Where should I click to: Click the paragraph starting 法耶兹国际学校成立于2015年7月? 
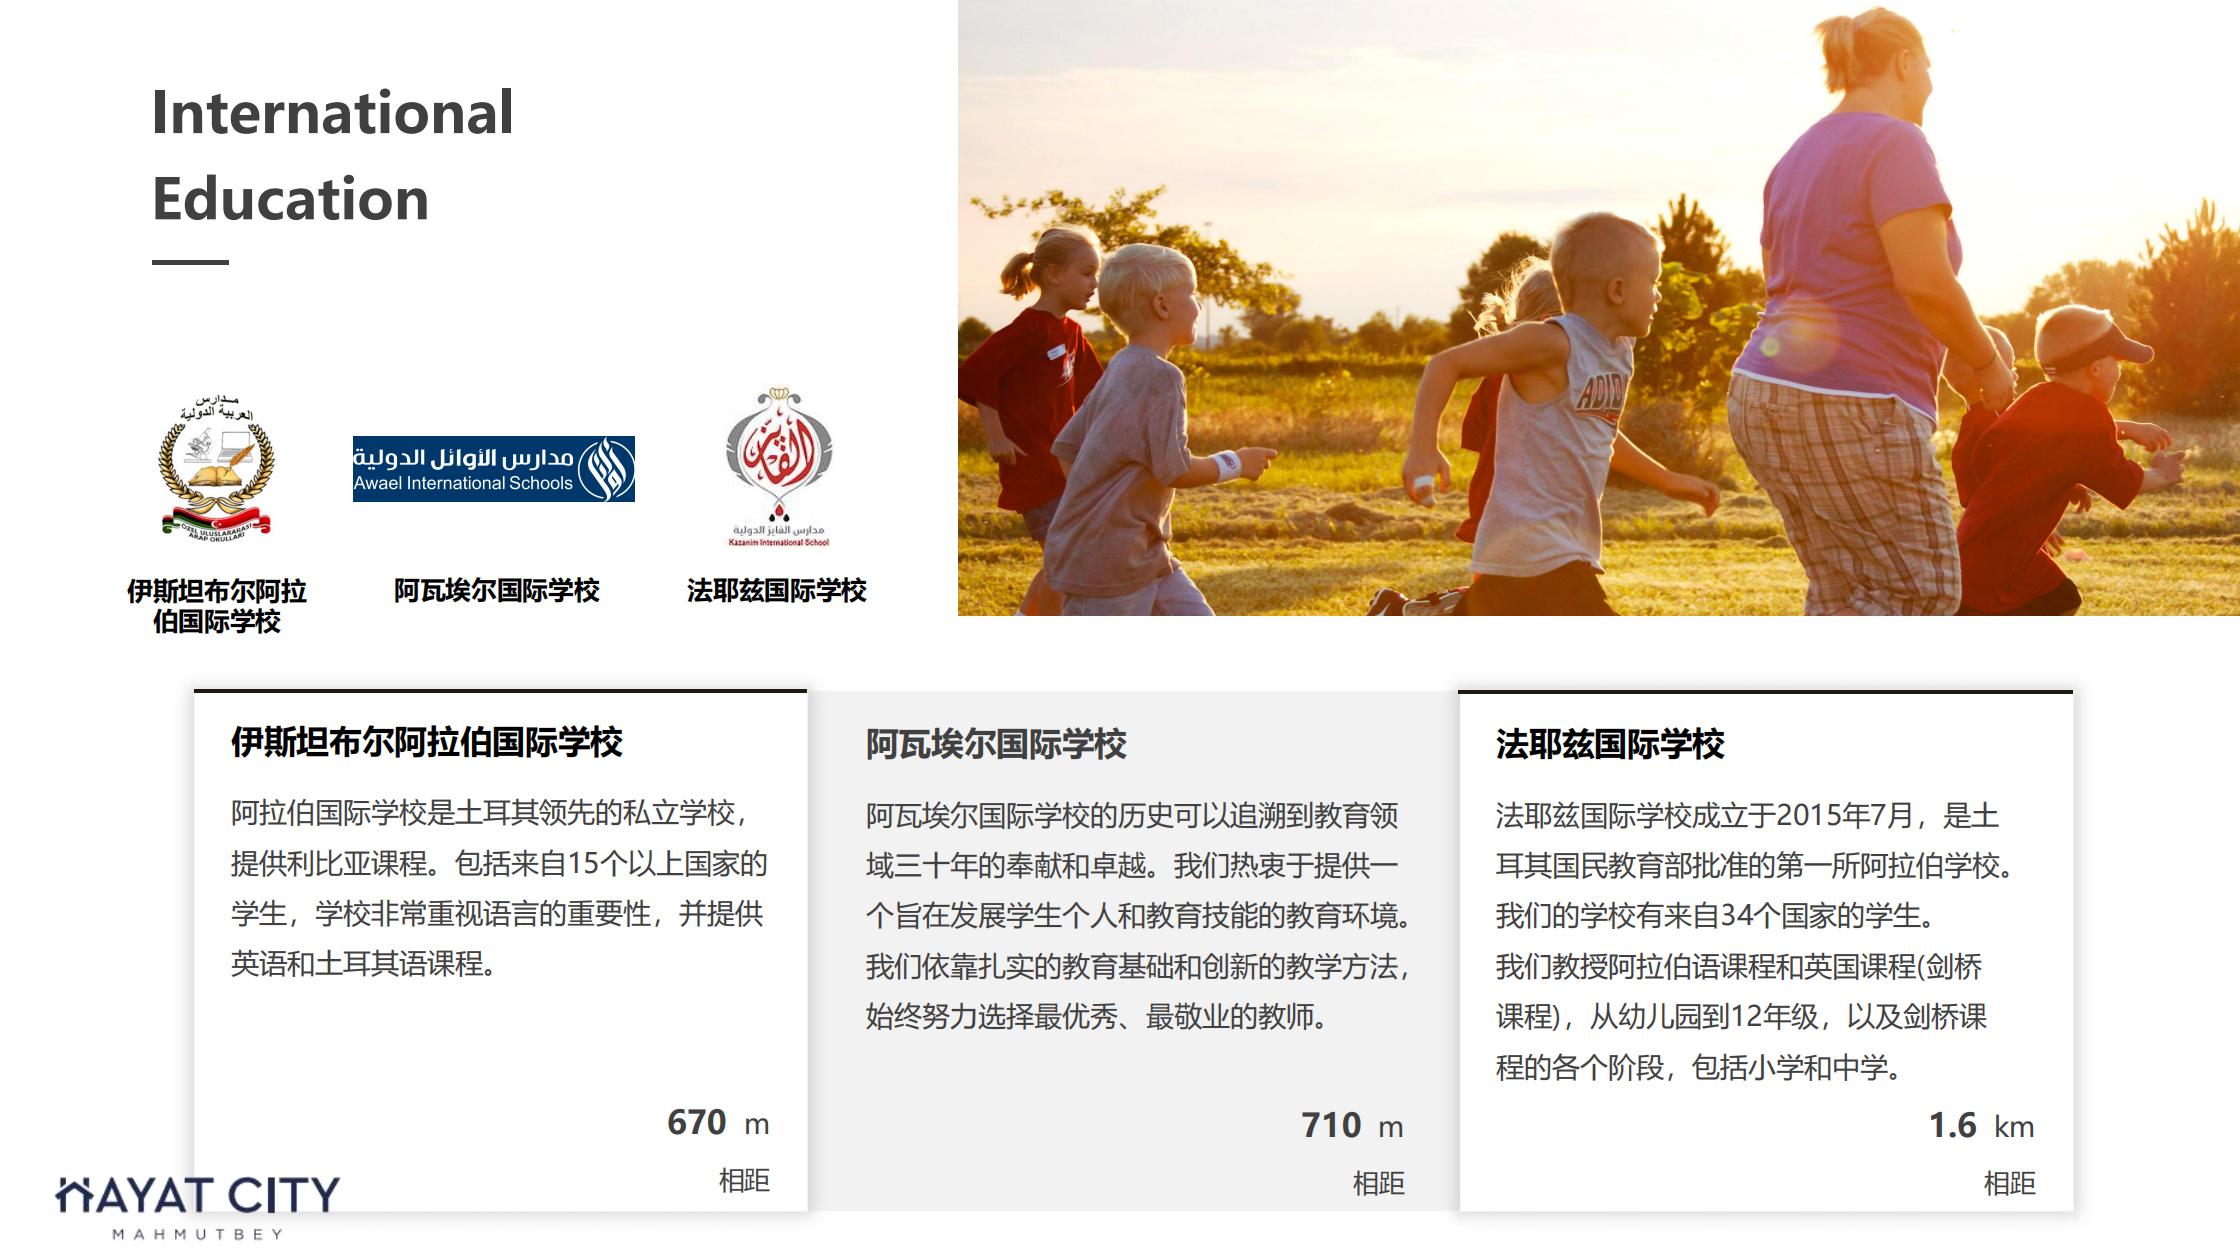tap(1754, 941)
